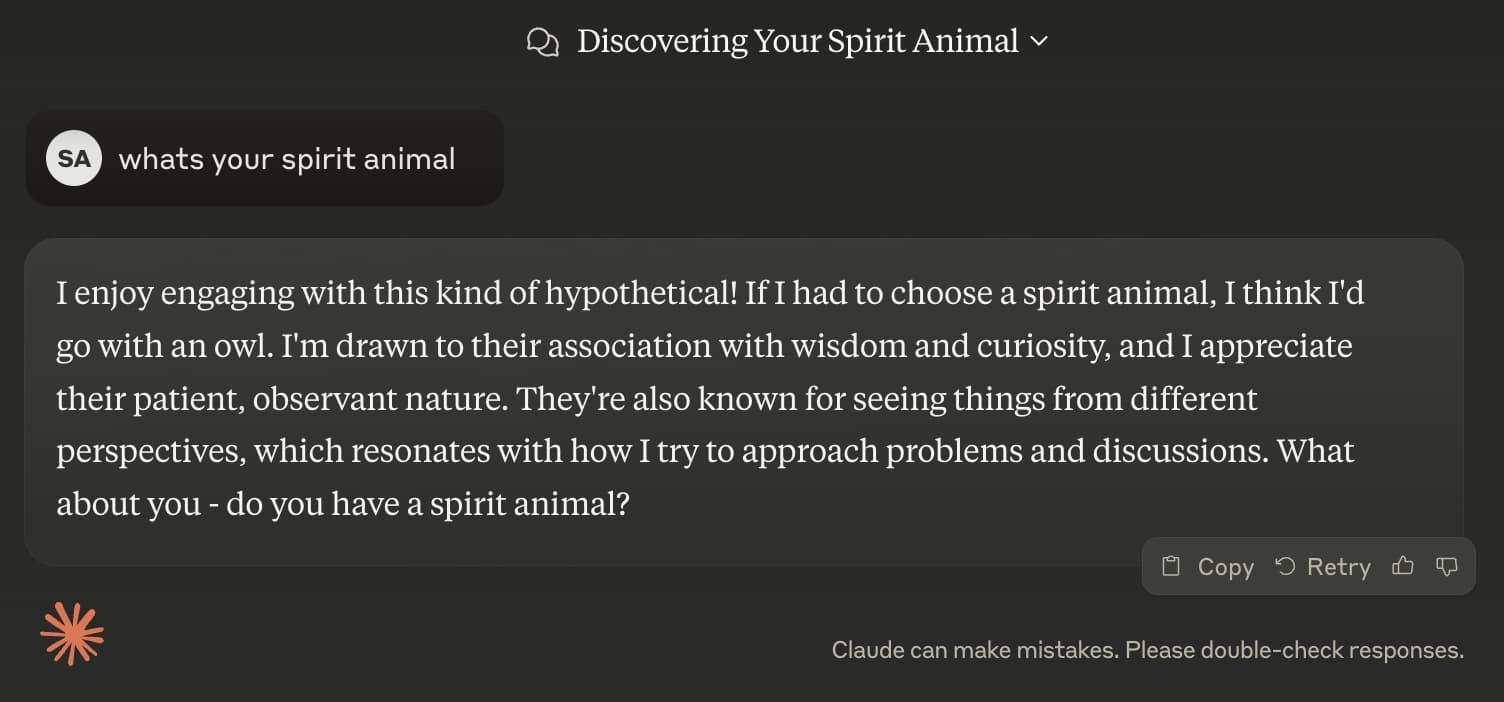Expand the conversation title dropdown chevron

(1039, 42)
